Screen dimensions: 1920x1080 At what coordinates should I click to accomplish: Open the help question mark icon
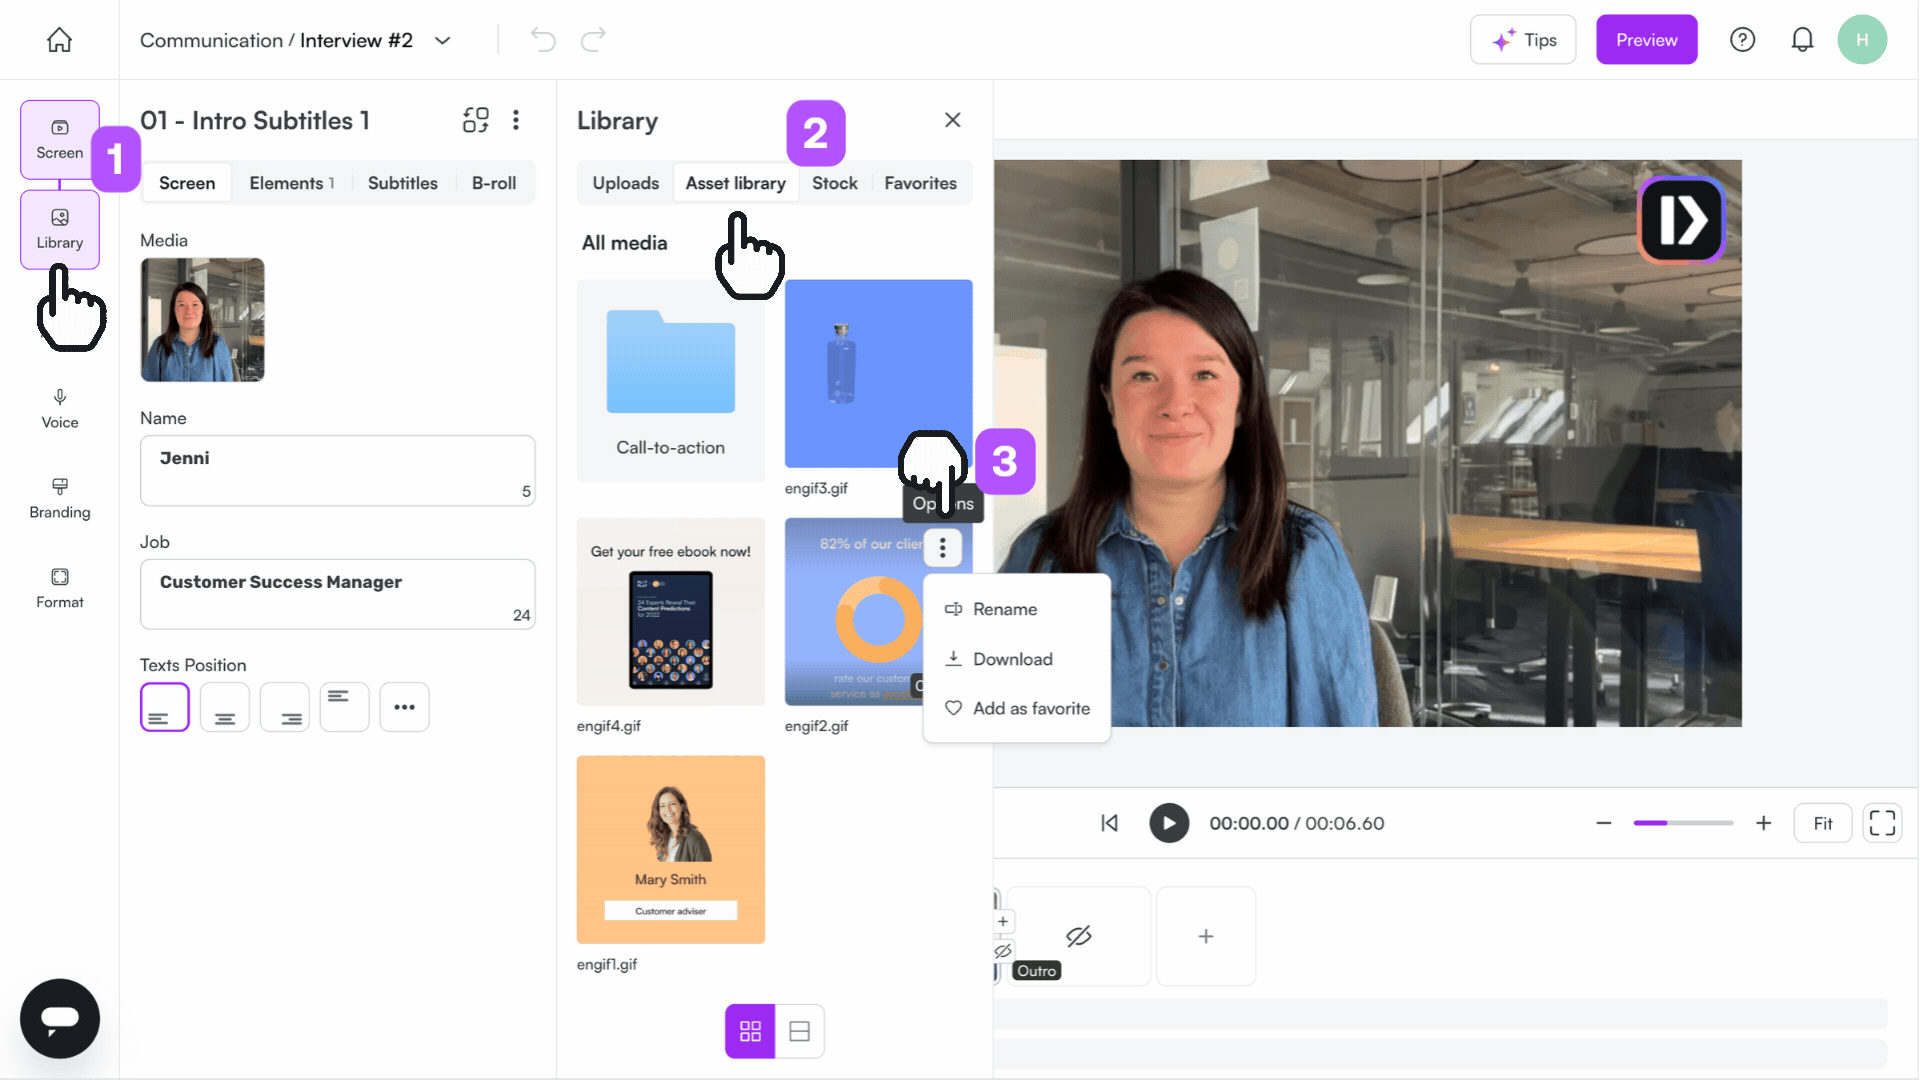(x=1742, y=40)
